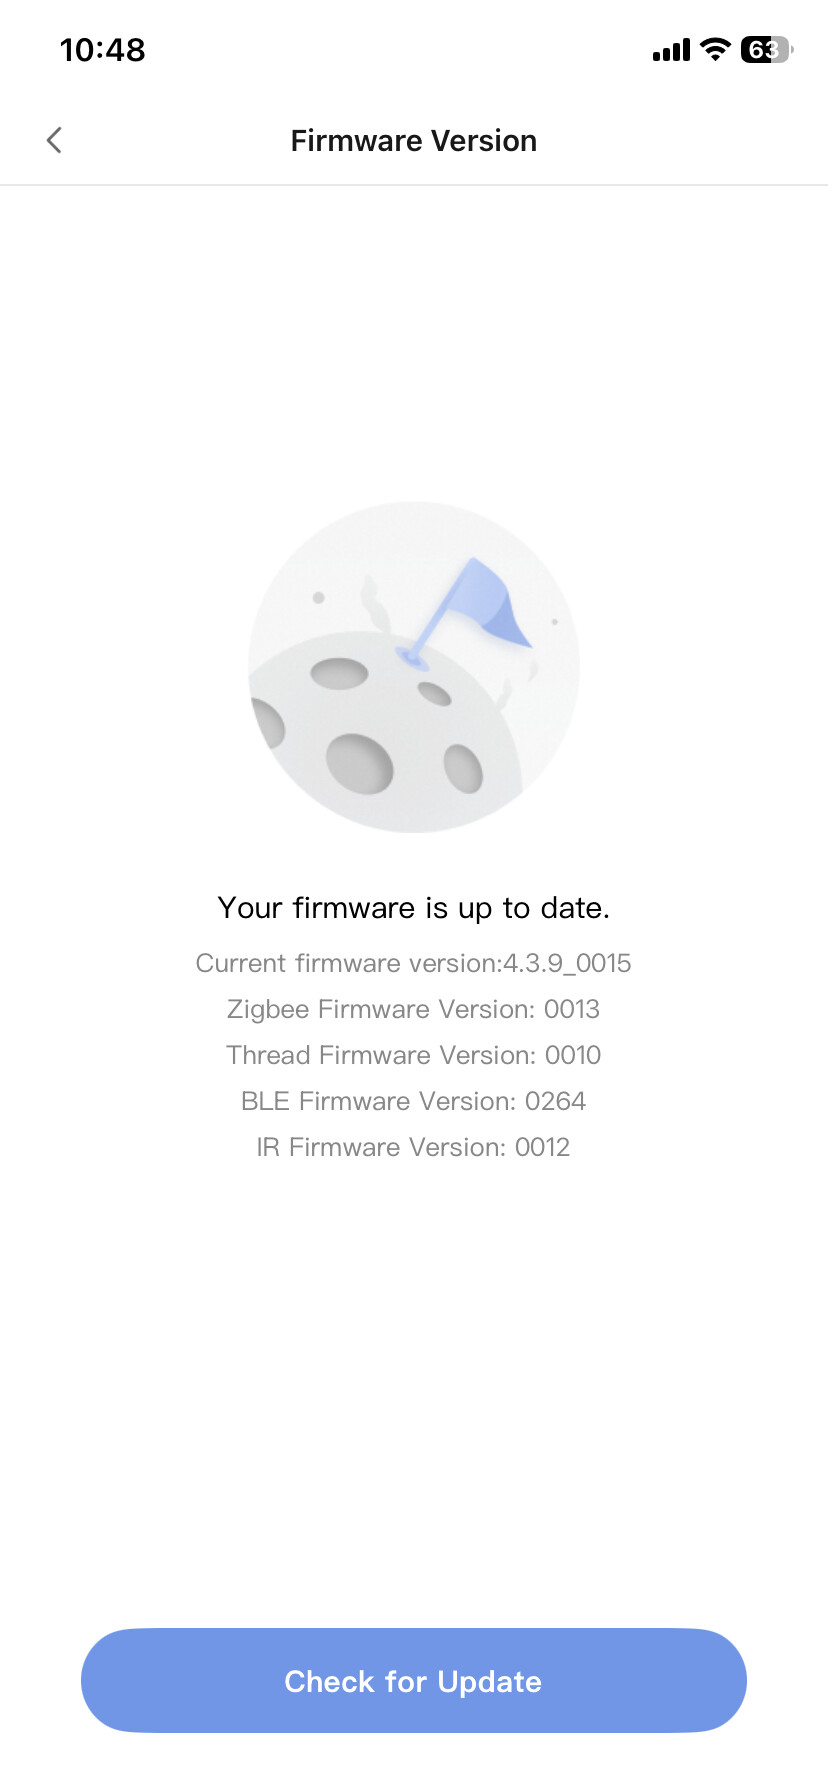Tap the top-left oval moon crater

339,673
